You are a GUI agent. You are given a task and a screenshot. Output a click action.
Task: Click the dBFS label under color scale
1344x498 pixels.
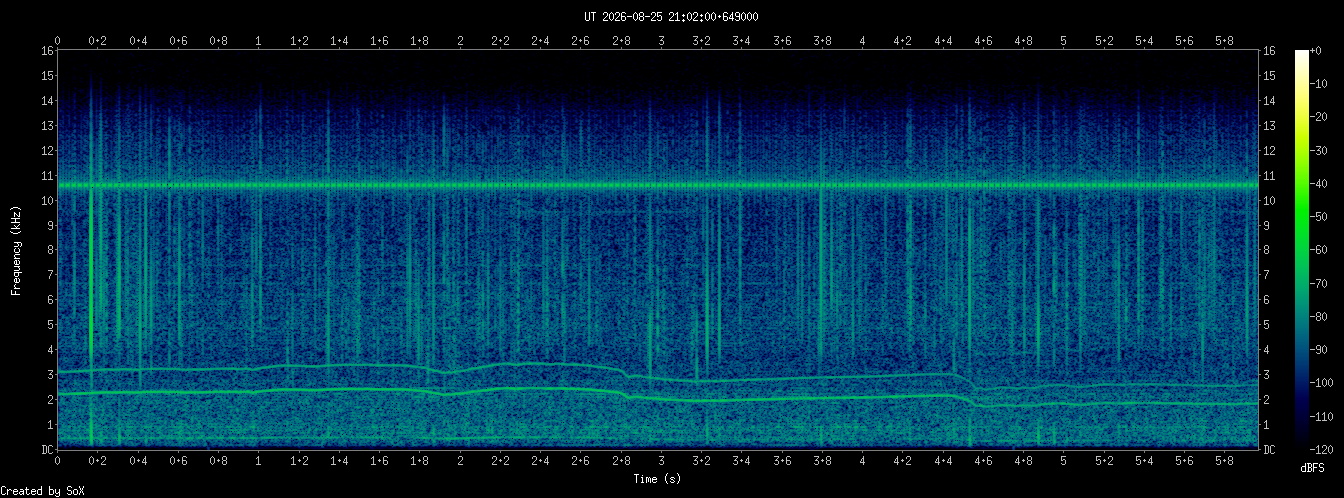point(1314,467)
